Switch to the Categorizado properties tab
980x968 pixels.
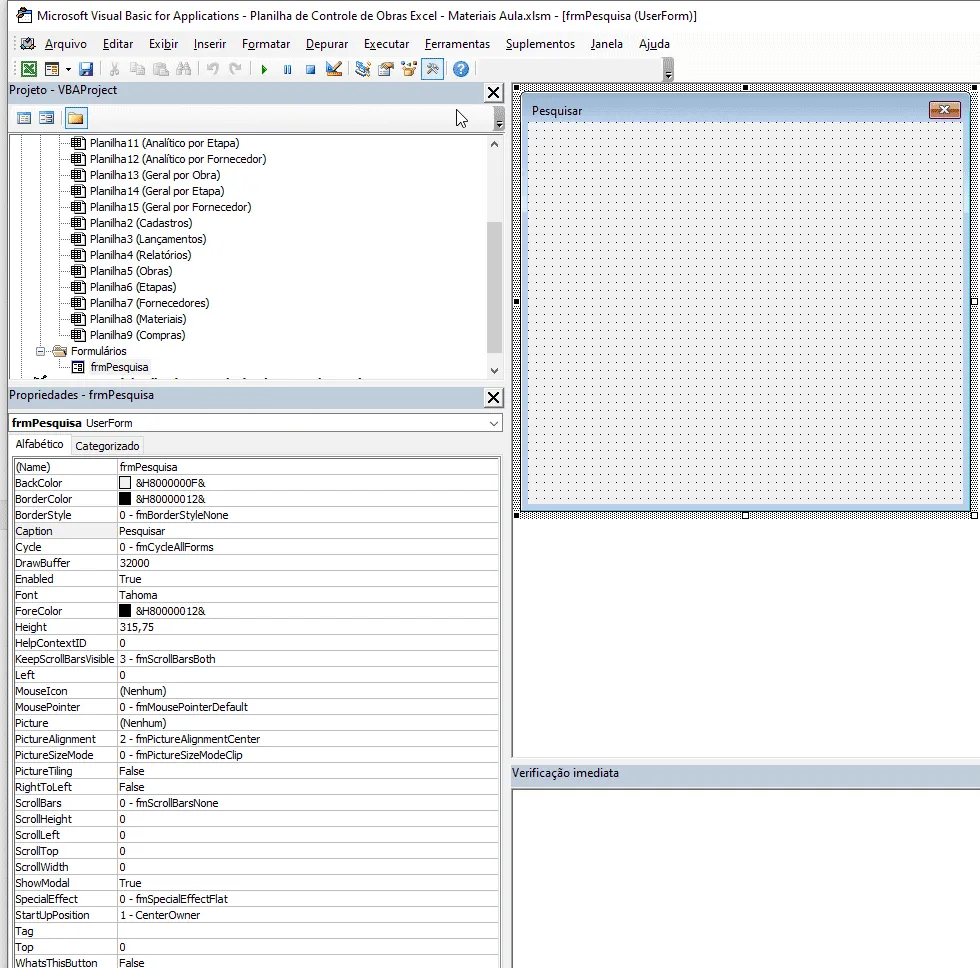[x=108, y=446]
